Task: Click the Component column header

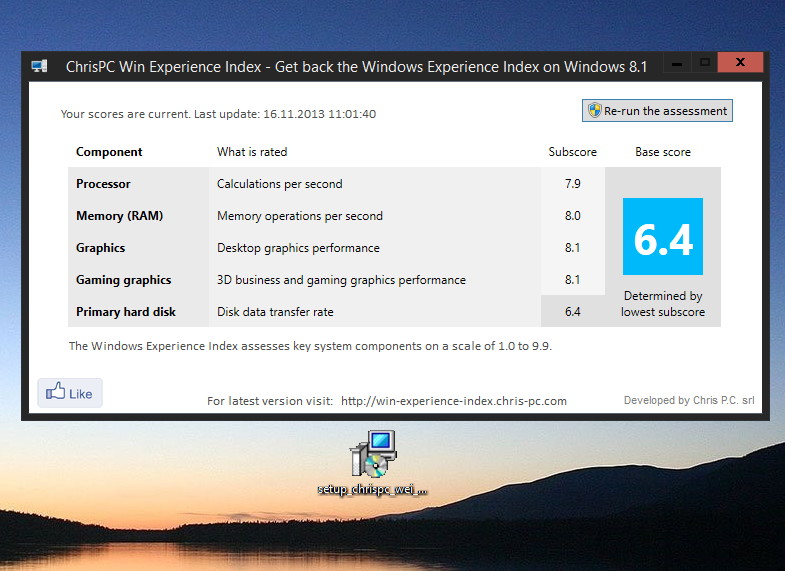Action: coord(109,152)
